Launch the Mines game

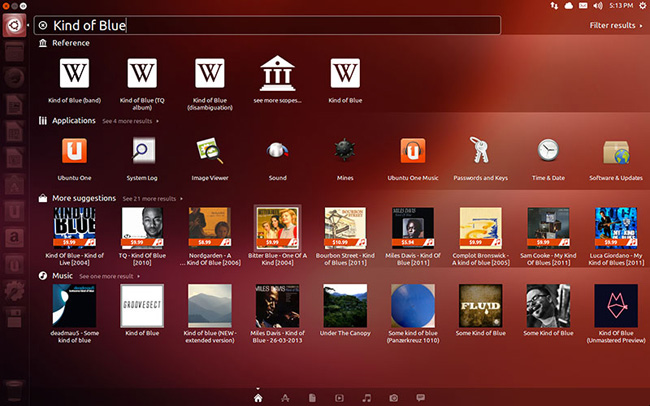click(x=345, y=150)
